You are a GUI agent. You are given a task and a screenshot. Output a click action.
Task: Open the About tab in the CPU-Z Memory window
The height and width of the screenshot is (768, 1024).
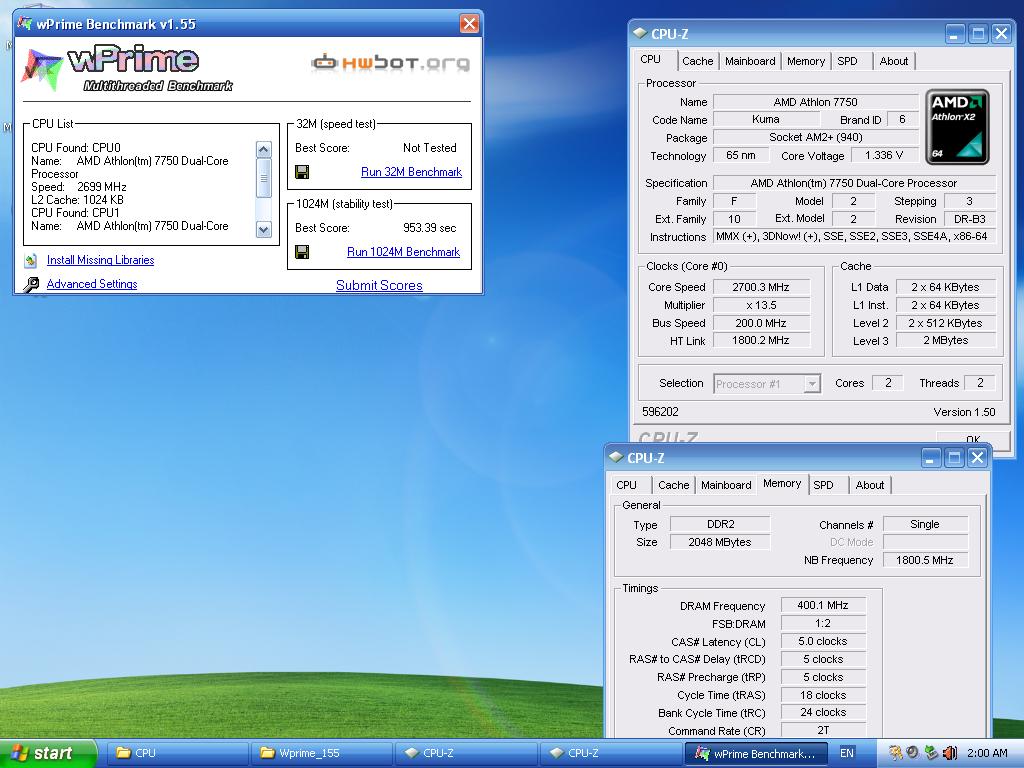pos(870,485)
